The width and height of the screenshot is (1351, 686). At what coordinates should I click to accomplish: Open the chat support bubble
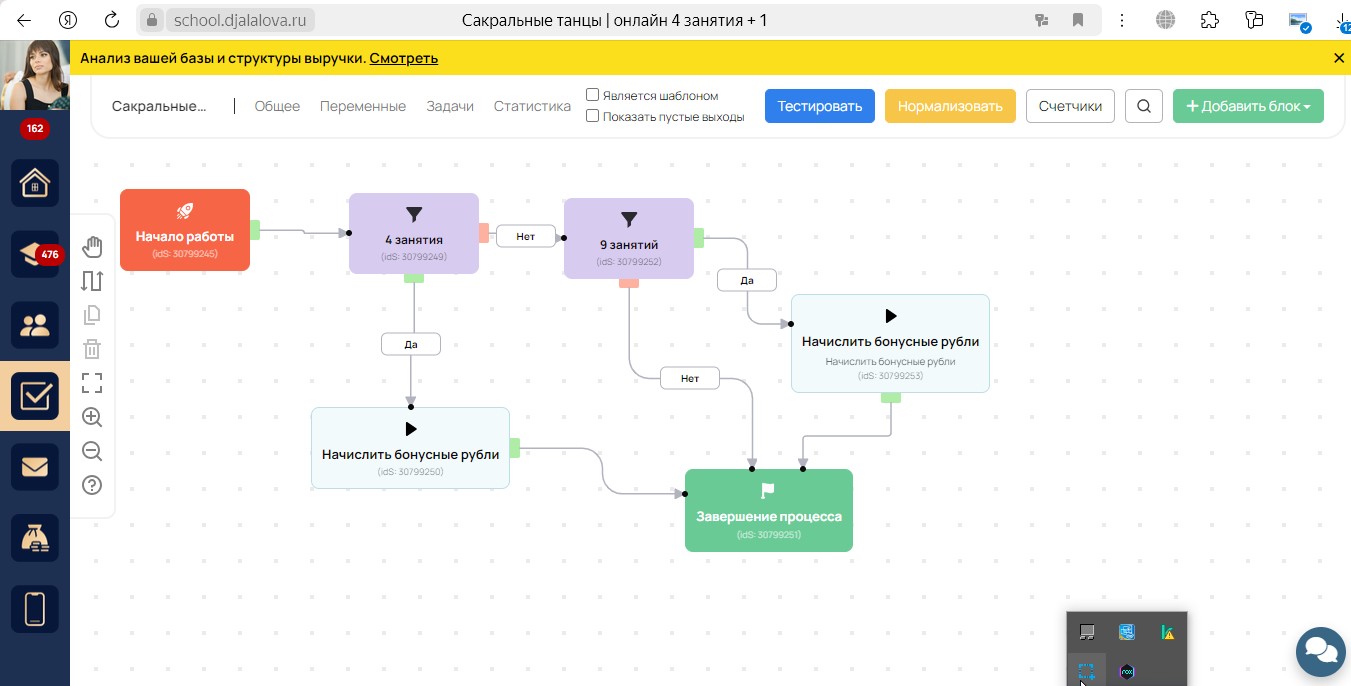point(1321,653)
